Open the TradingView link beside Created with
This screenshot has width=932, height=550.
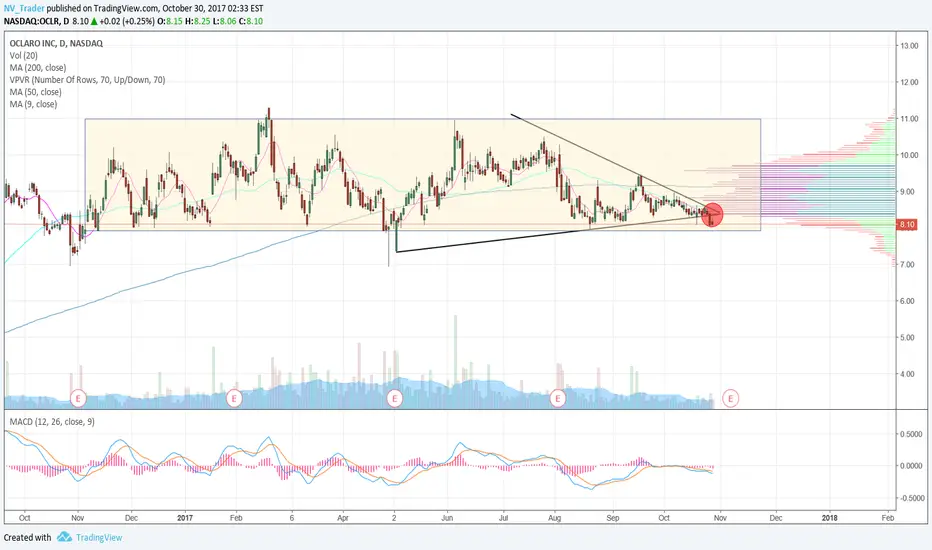[99, 538]
